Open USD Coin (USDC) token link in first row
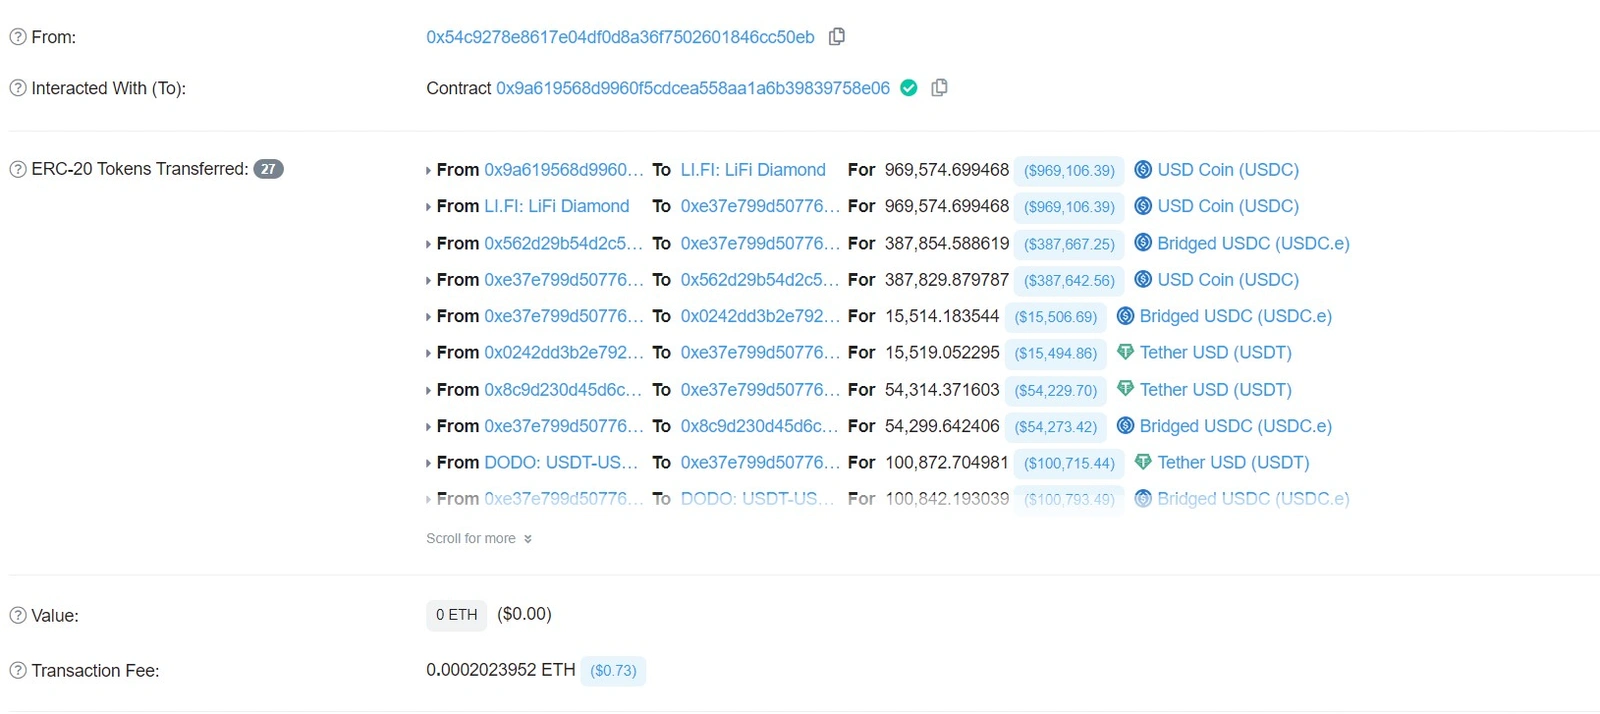 pos(1228,170)
